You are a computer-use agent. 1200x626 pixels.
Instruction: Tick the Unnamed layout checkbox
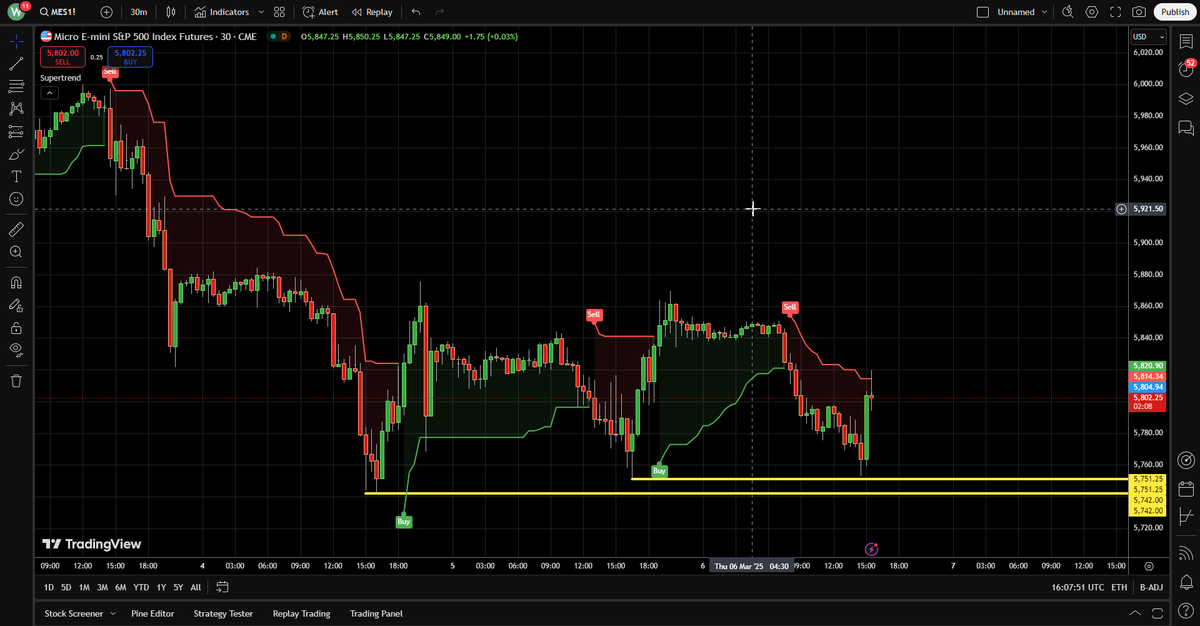(x=984, y=11)
